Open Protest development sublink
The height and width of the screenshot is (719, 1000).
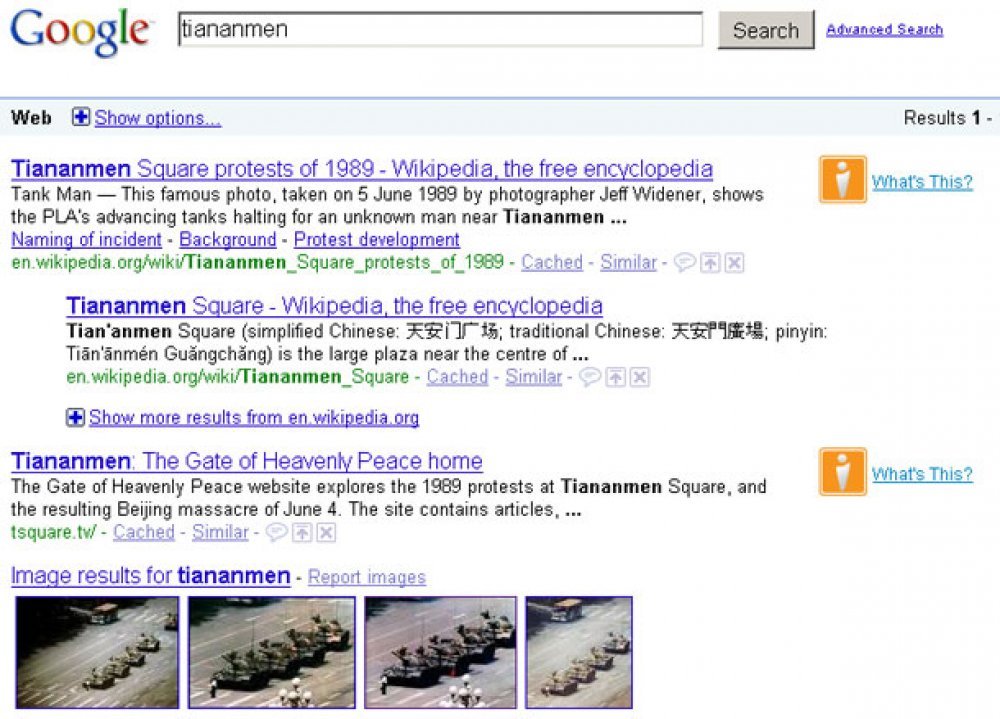pyautogui.click(x=376, y=239)
